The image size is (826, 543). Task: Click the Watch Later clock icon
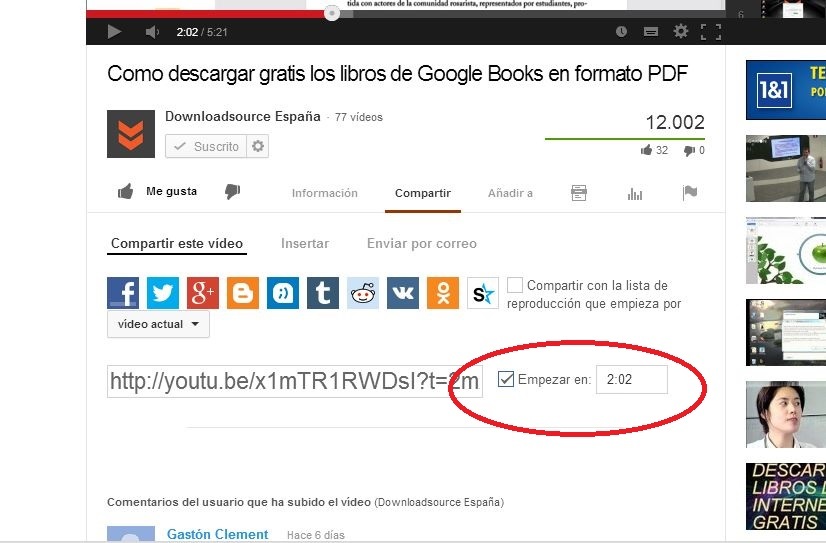click(x=622, y=32)
